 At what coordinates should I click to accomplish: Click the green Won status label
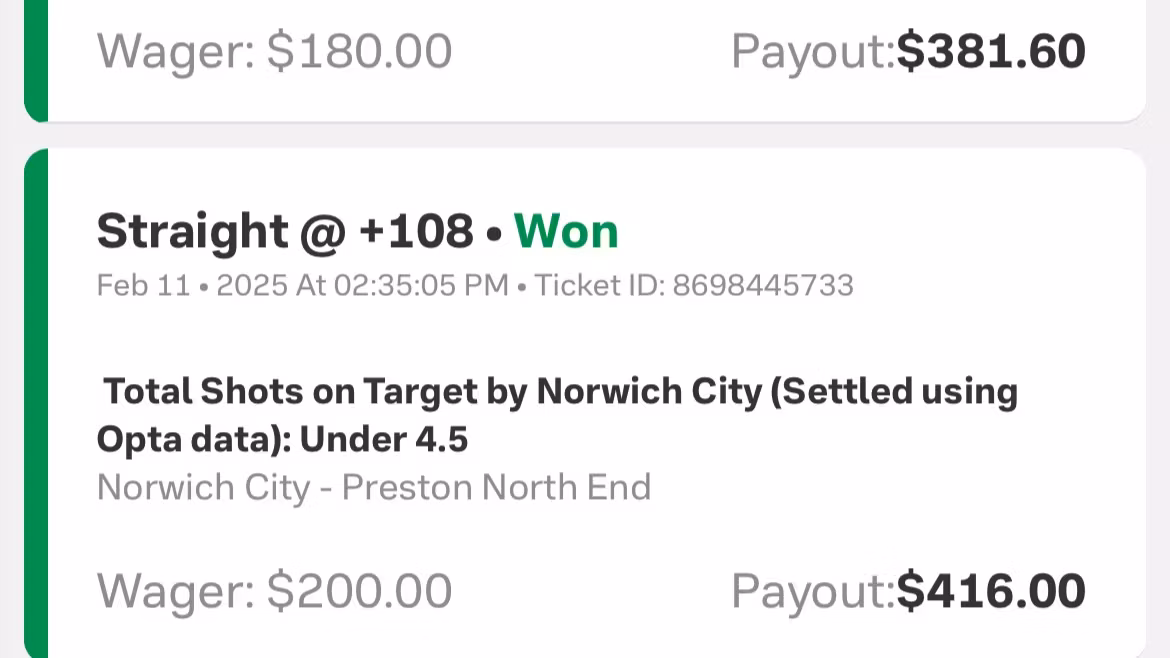pyautogui.click(x=566, y=232)
